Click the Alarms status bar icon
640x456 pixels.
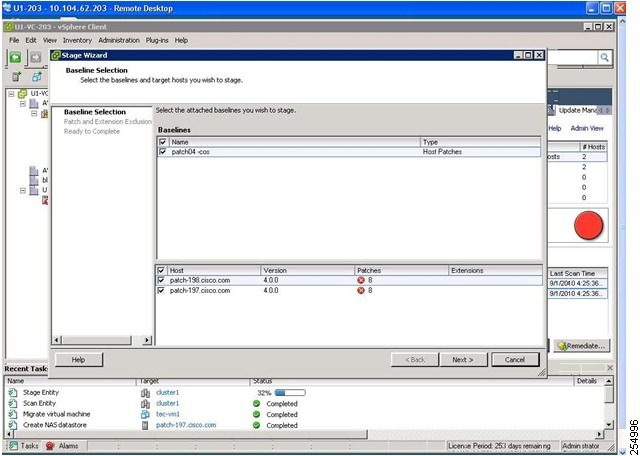tap(50, 446)
